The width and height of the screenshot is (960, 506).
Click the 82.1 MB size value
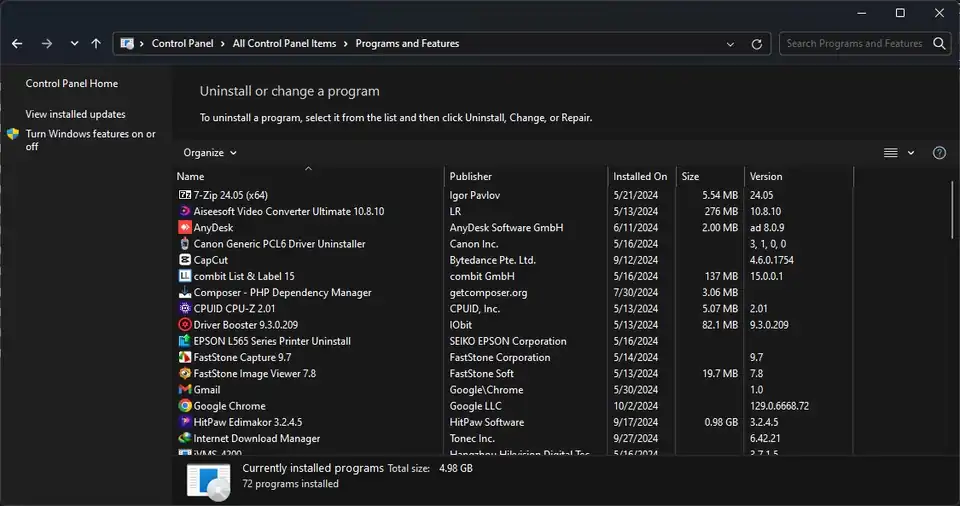tap(720, 325)
